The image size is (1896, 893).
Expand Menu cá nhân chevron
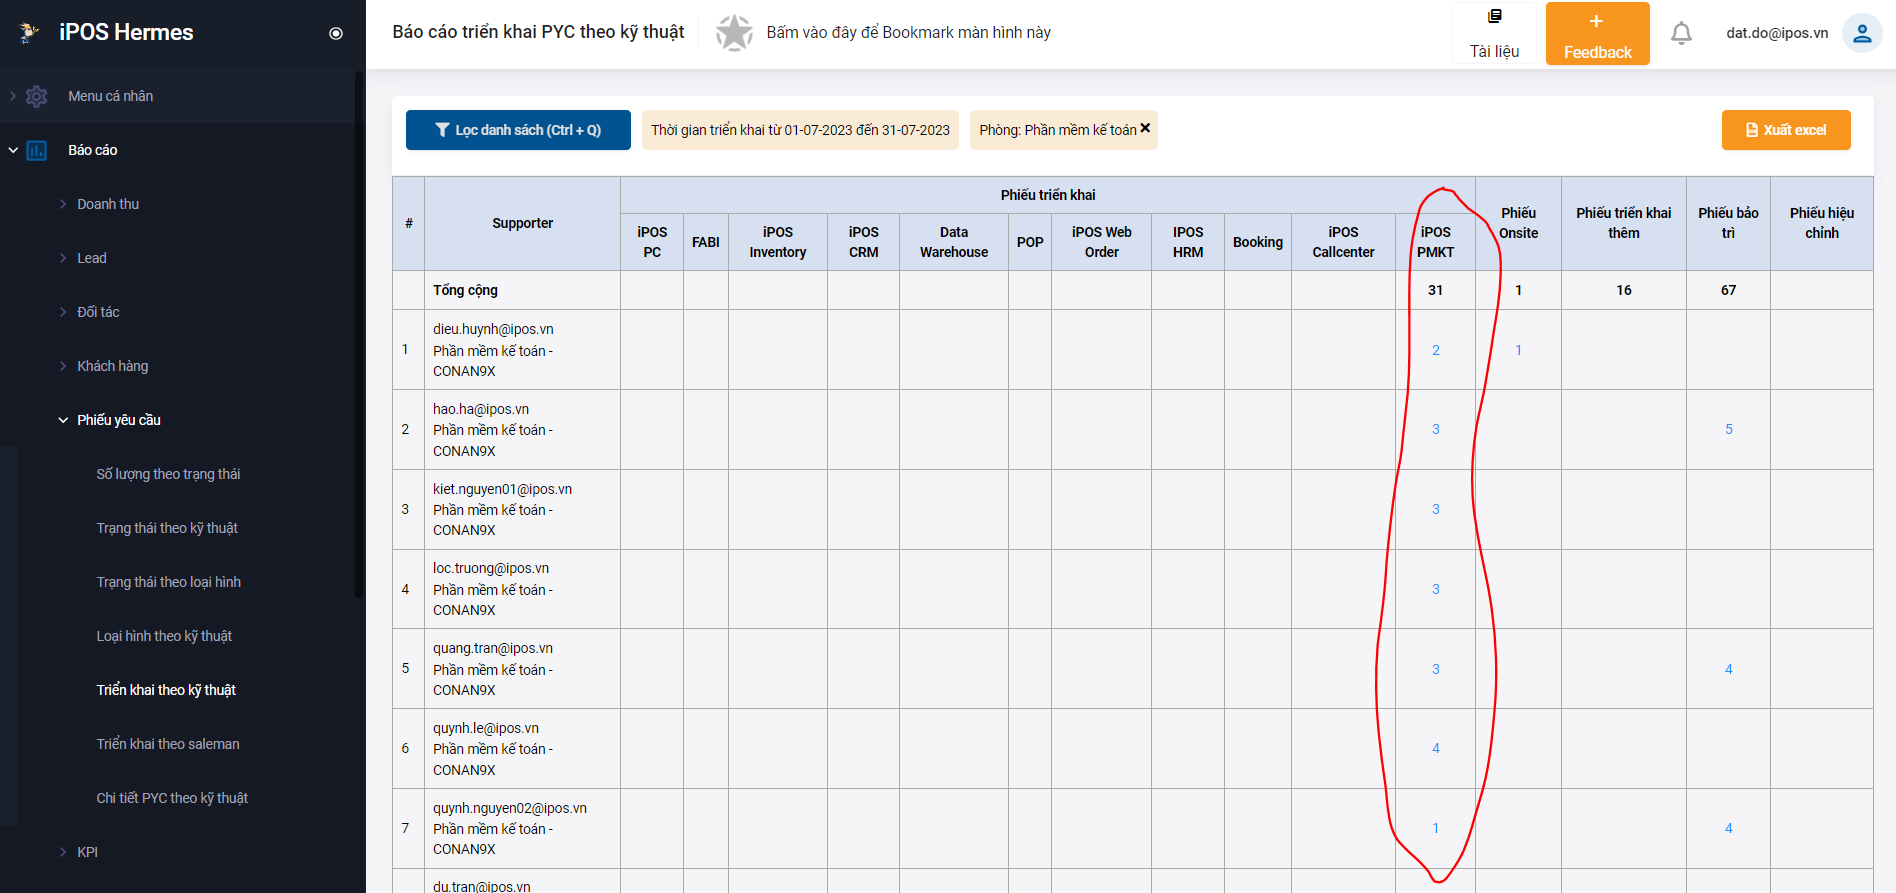(x=13, y=96)
